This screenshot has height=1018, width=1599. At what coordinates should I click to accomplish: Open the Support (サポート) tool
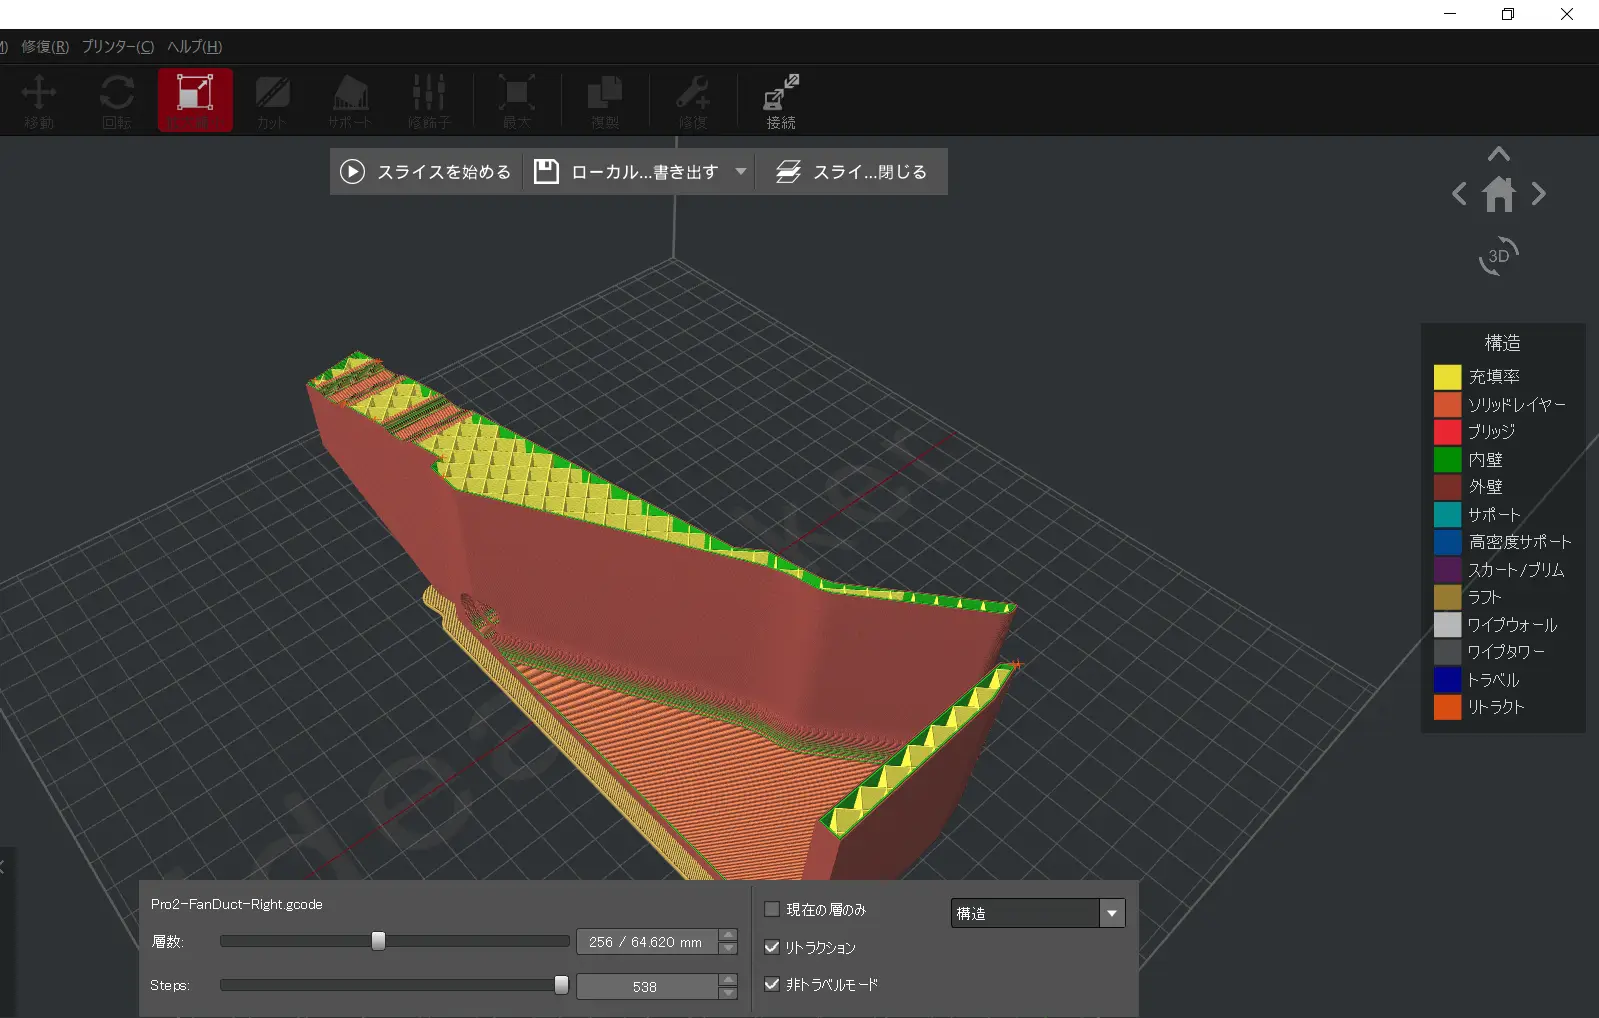pos(350,100)
